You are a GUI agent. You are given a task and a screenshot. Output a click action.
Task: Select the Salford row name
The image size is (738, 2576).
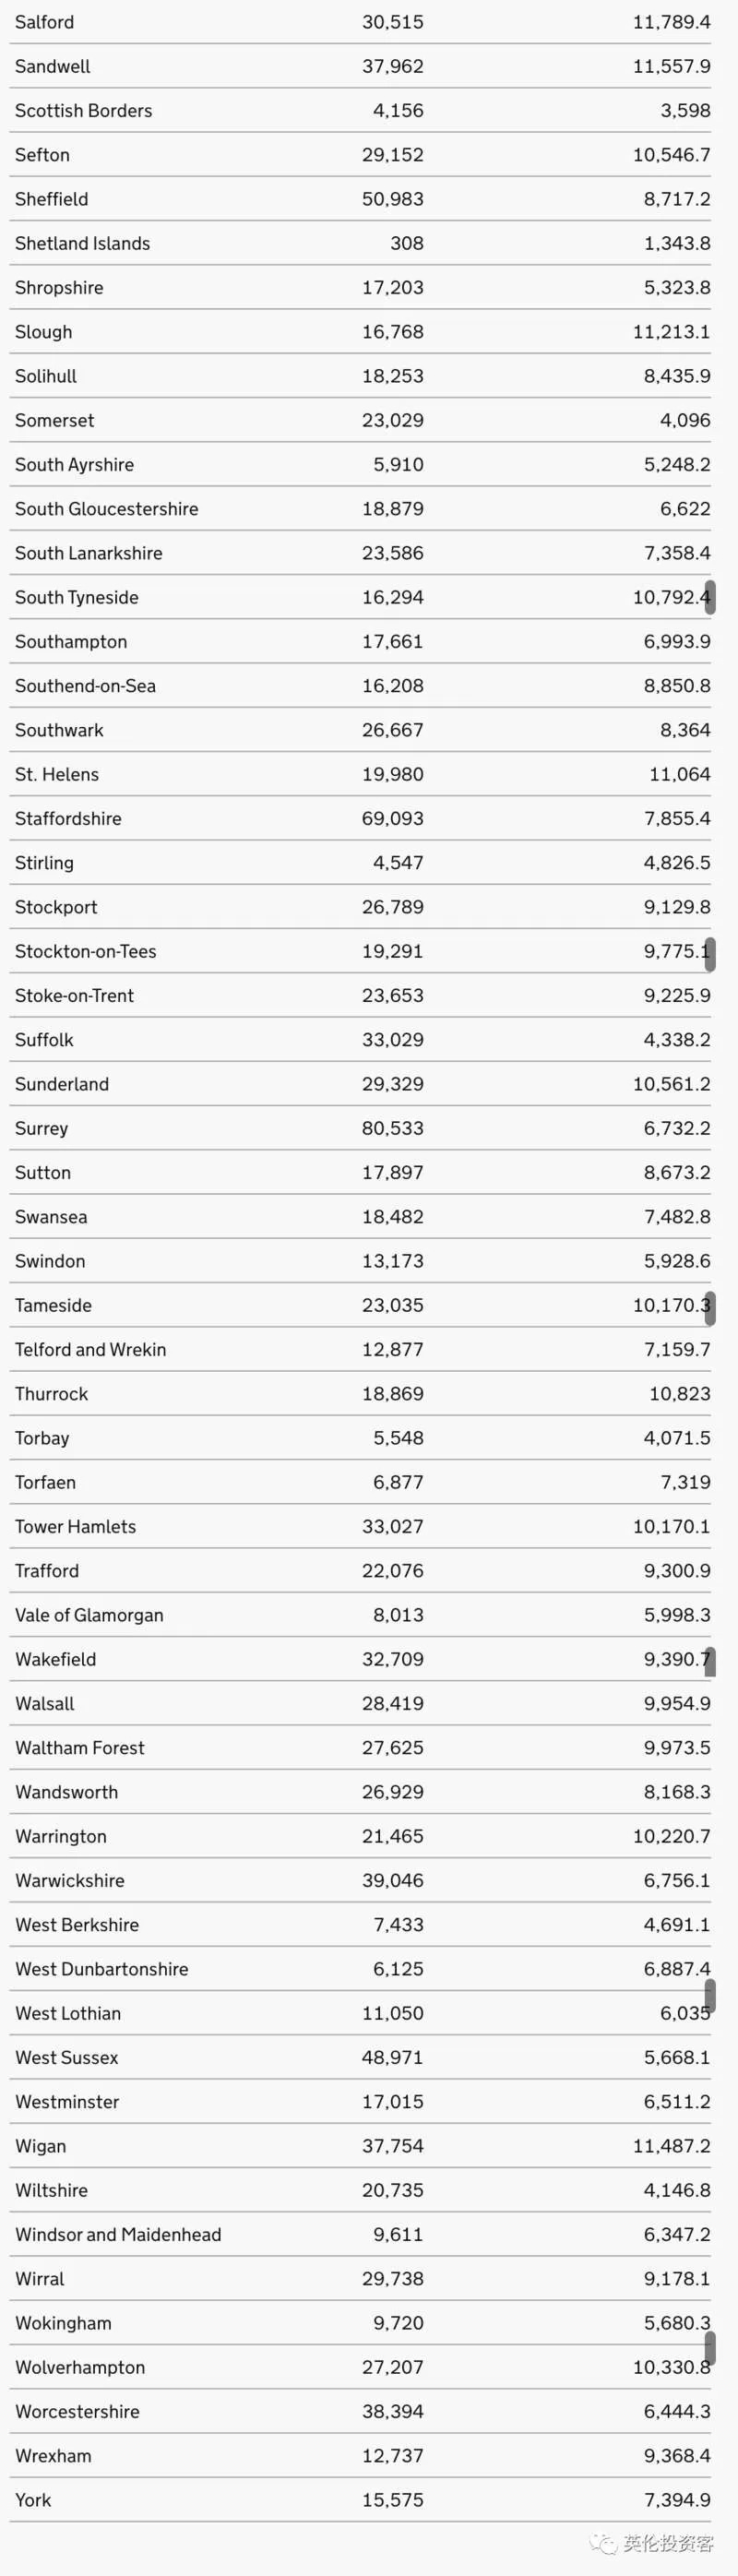click(x=44, y=22)
